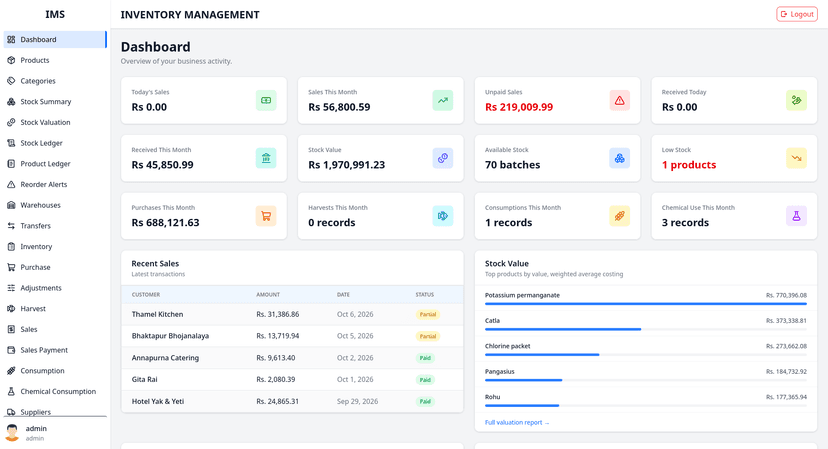This screenshot has width=828, height=449.
Task: Click the Product Ledger icon
Action: click(x=11, y=164)
